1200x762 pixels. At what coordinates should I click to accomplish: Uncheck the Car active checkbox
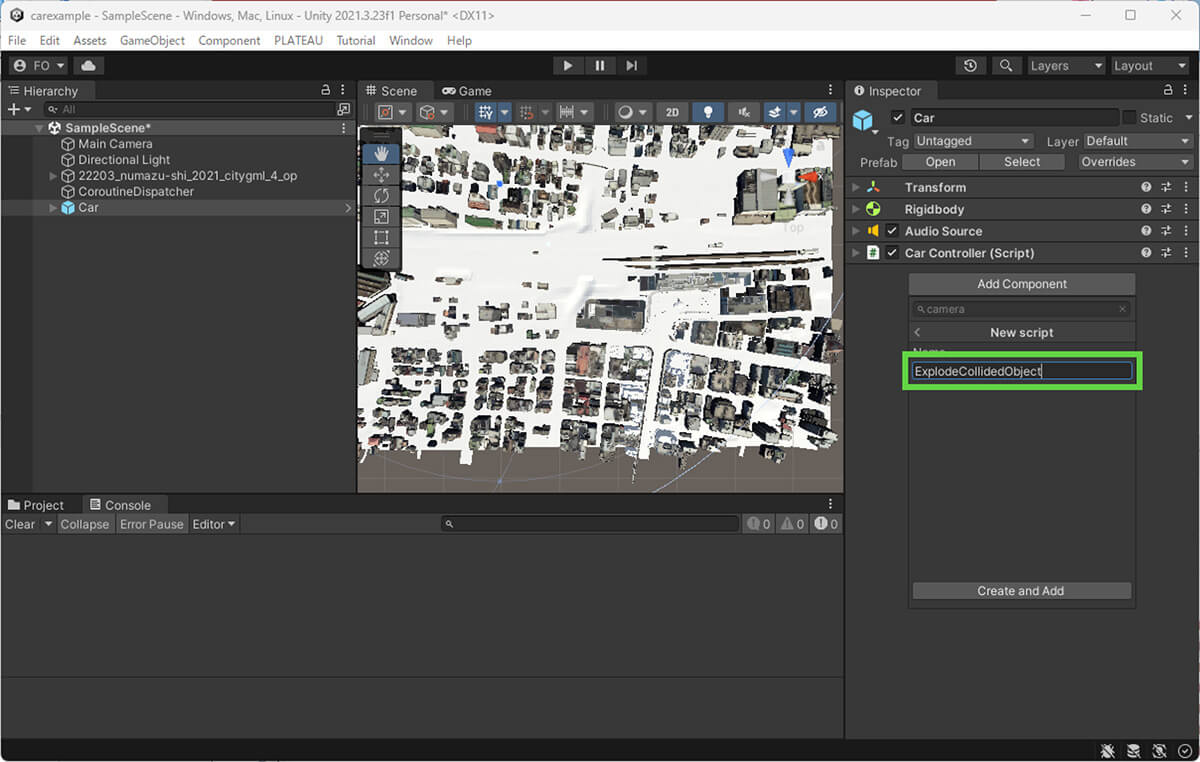coord(898,118)
